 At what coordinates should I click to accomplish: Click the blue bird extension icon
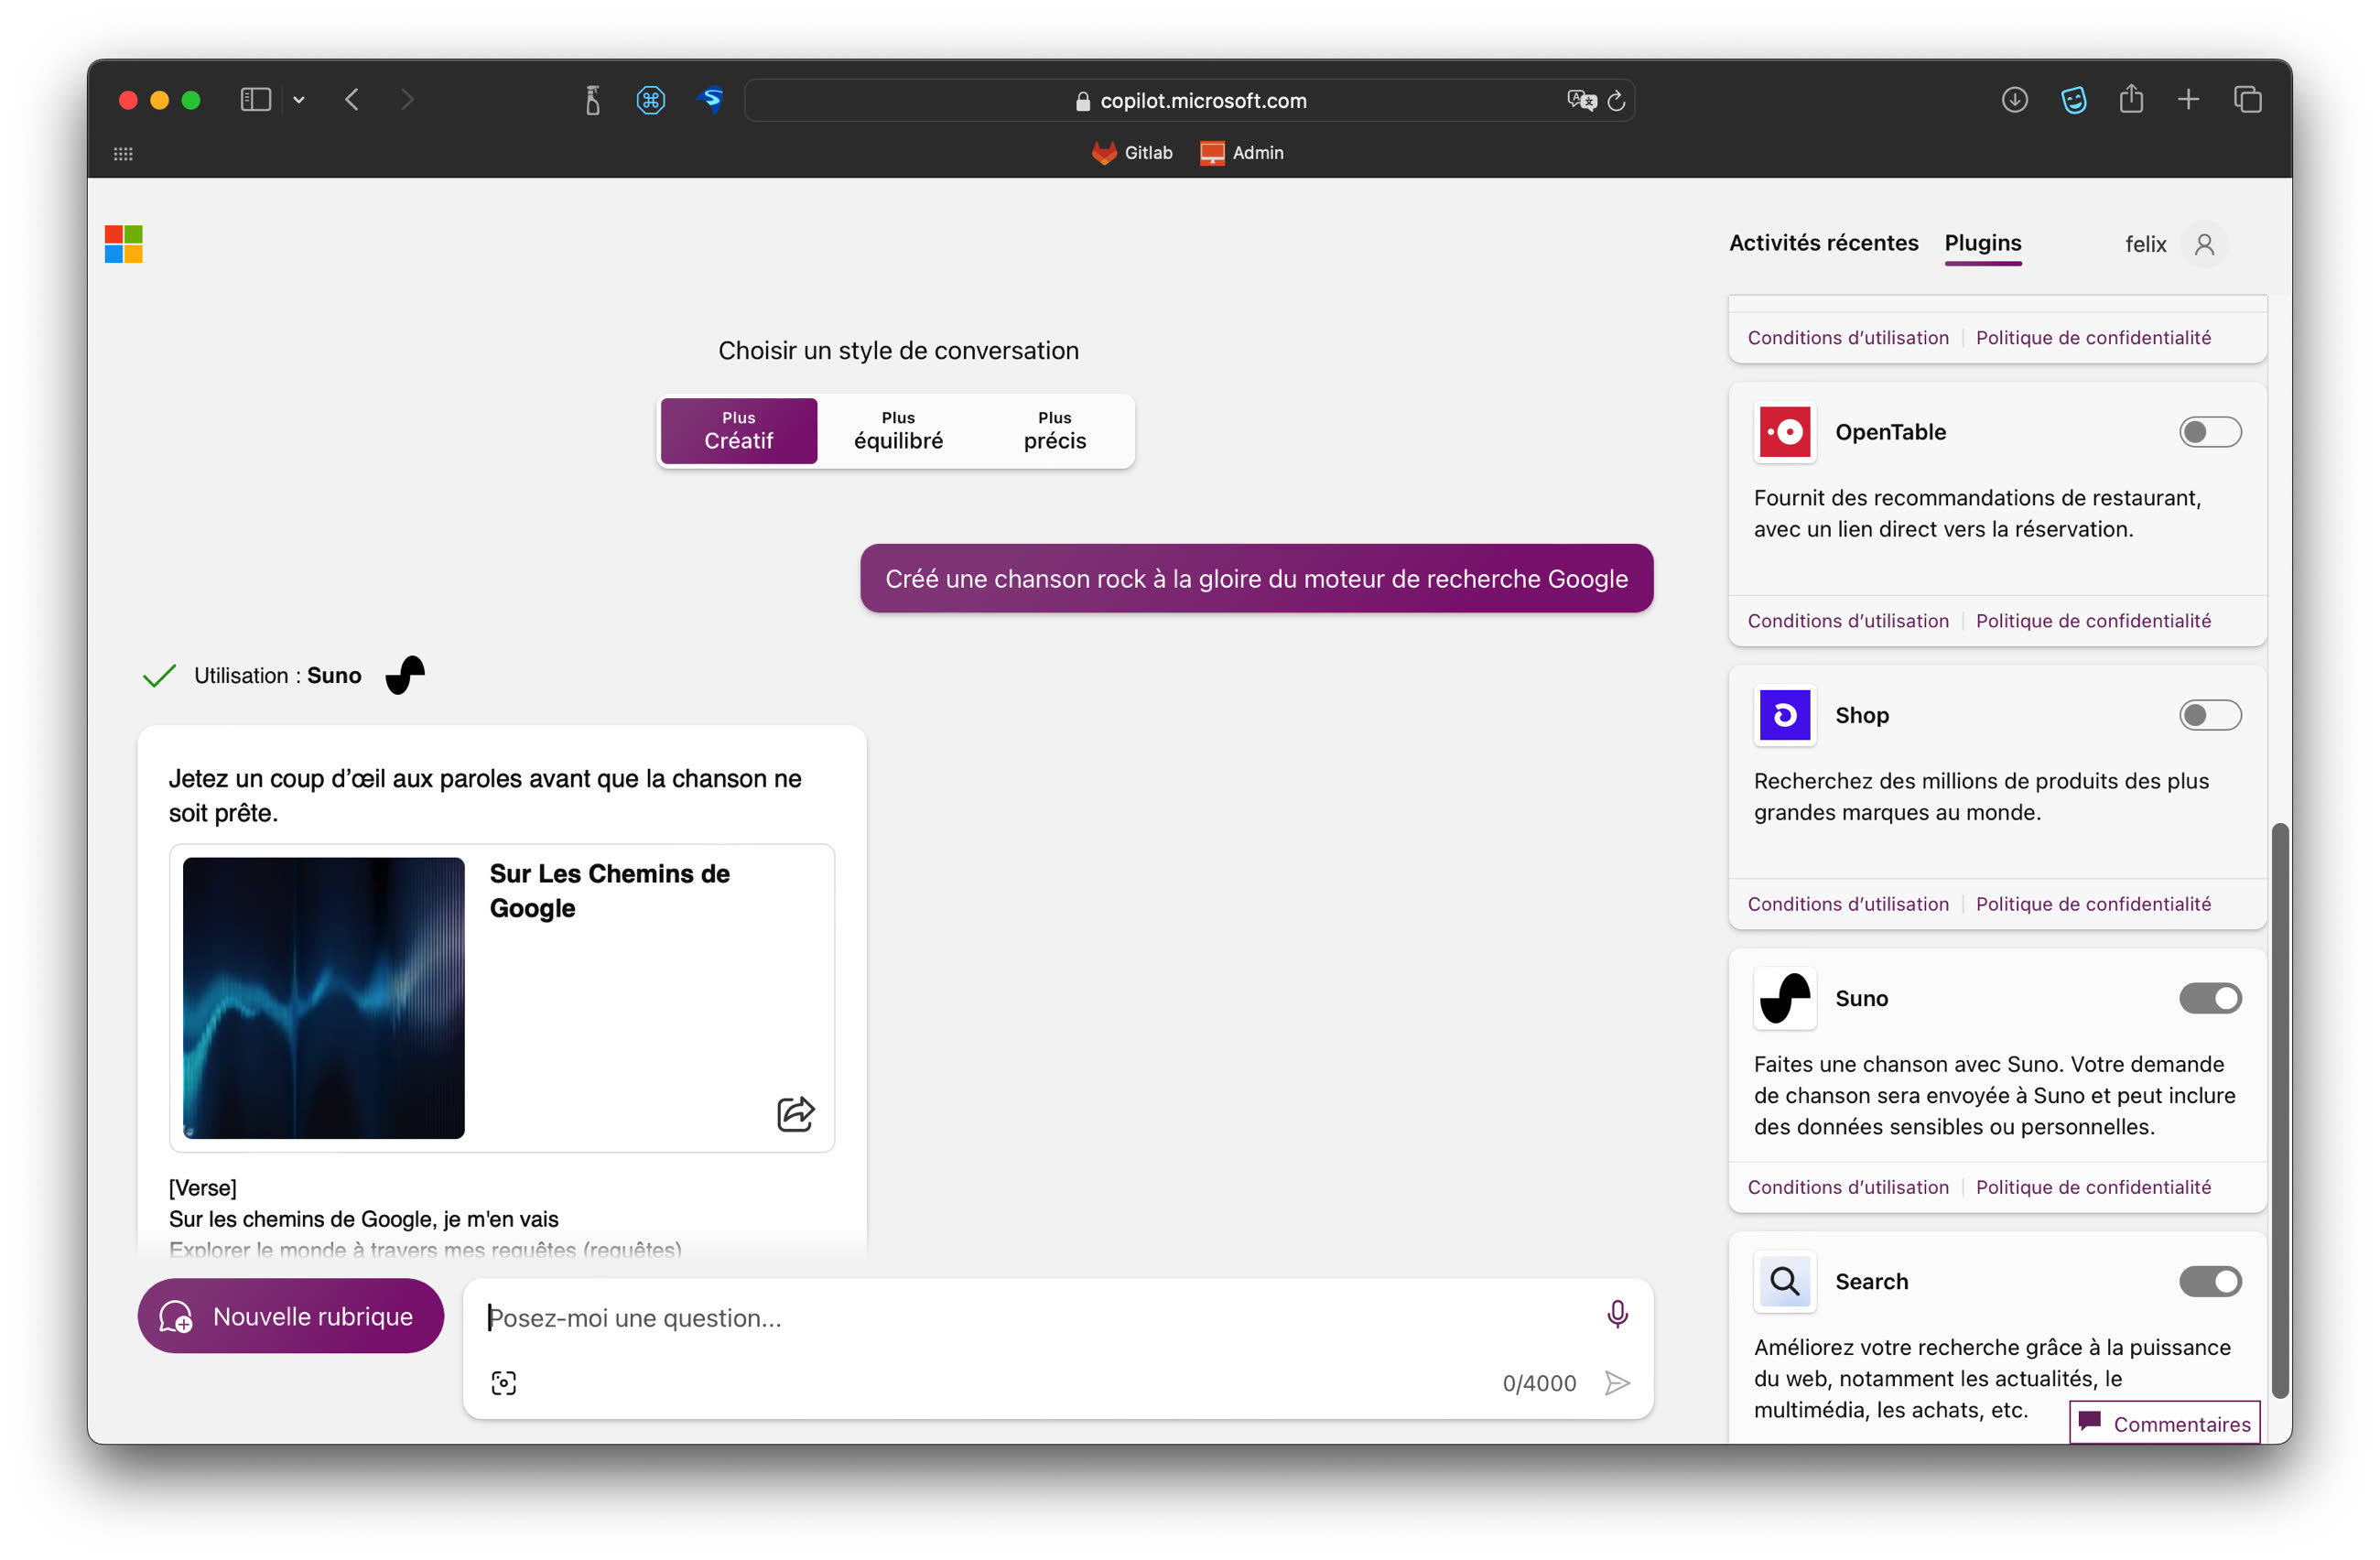click(712, 100)
